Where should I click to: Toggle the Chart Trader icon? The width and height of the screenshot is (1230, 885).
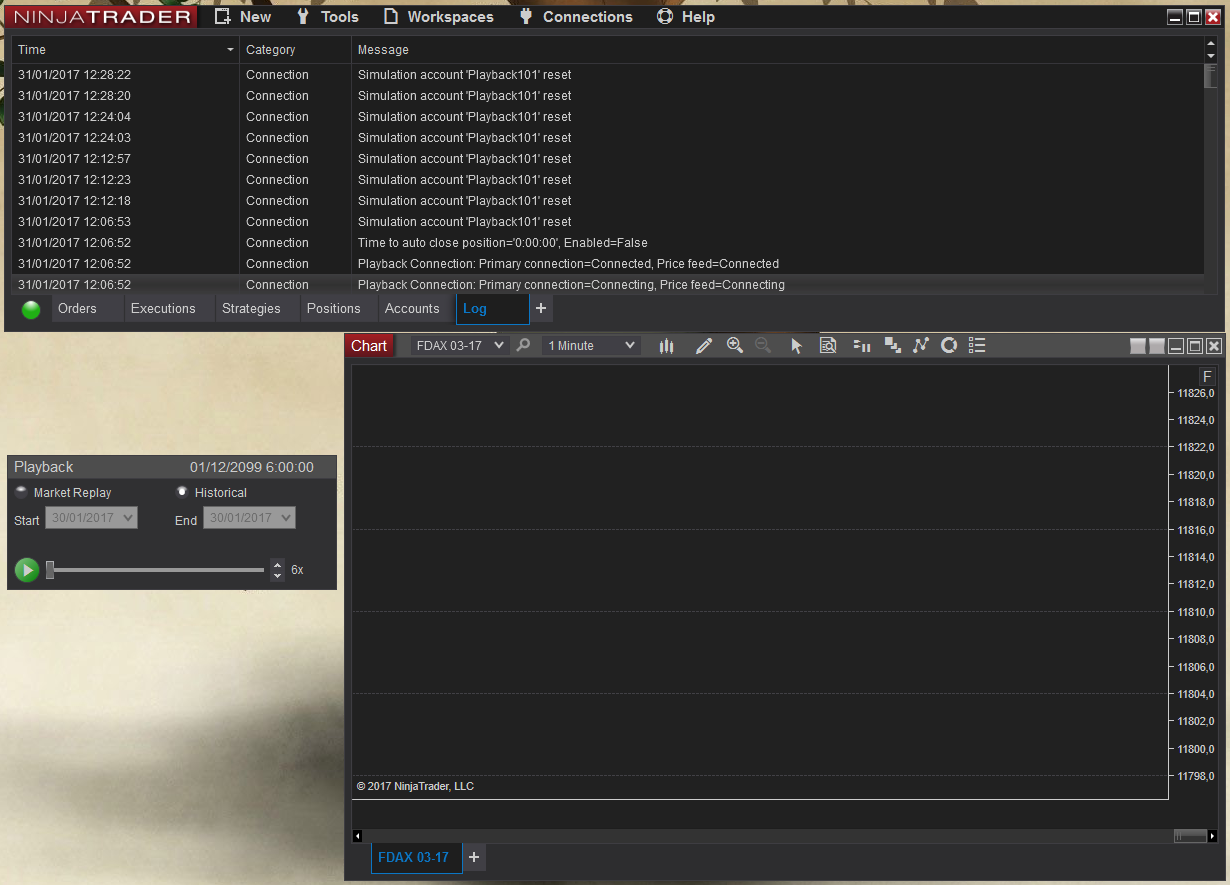pyautogui.click(x=862, y=346)
